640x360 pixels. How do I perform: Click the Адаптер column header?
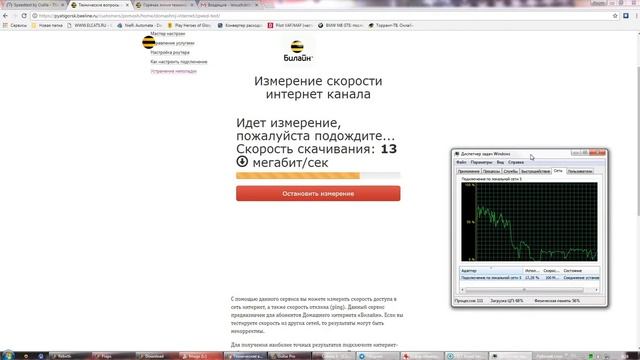[x=491, y=271]
